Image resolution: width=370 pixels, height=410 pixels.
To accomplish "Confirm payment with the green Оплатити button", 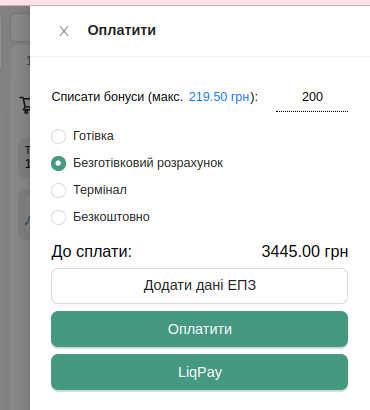I will [x=199, y=329].
